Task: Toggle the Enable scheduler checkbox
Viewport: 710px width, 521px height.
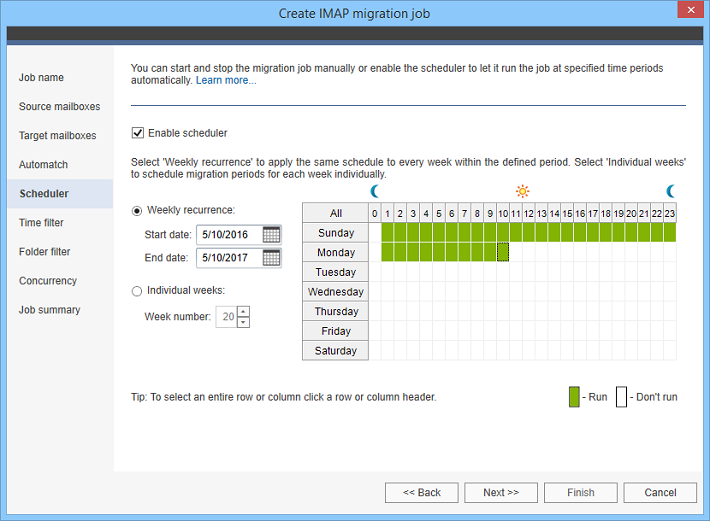Action: pyautogui.click(x=138, y=133)
